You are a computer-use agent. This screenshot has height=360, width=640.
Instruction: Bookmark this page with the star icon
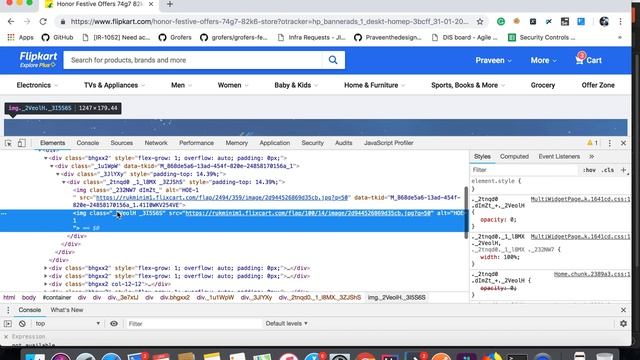click(480, 22)
